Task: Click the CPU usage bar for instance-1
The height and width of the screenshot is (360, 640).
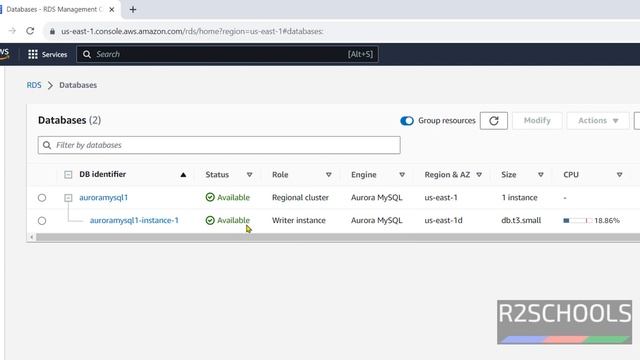Action: pyautogui.click(x=577, y=220)
